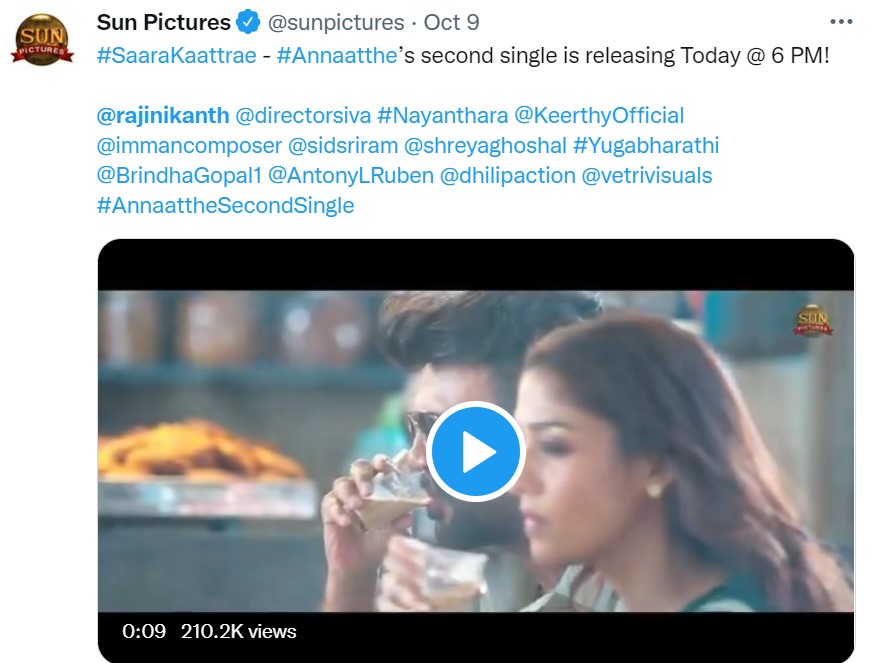Click the Oct 9 tweet date
The height and width of the screenshot is (663, 874).
point(451,22)
